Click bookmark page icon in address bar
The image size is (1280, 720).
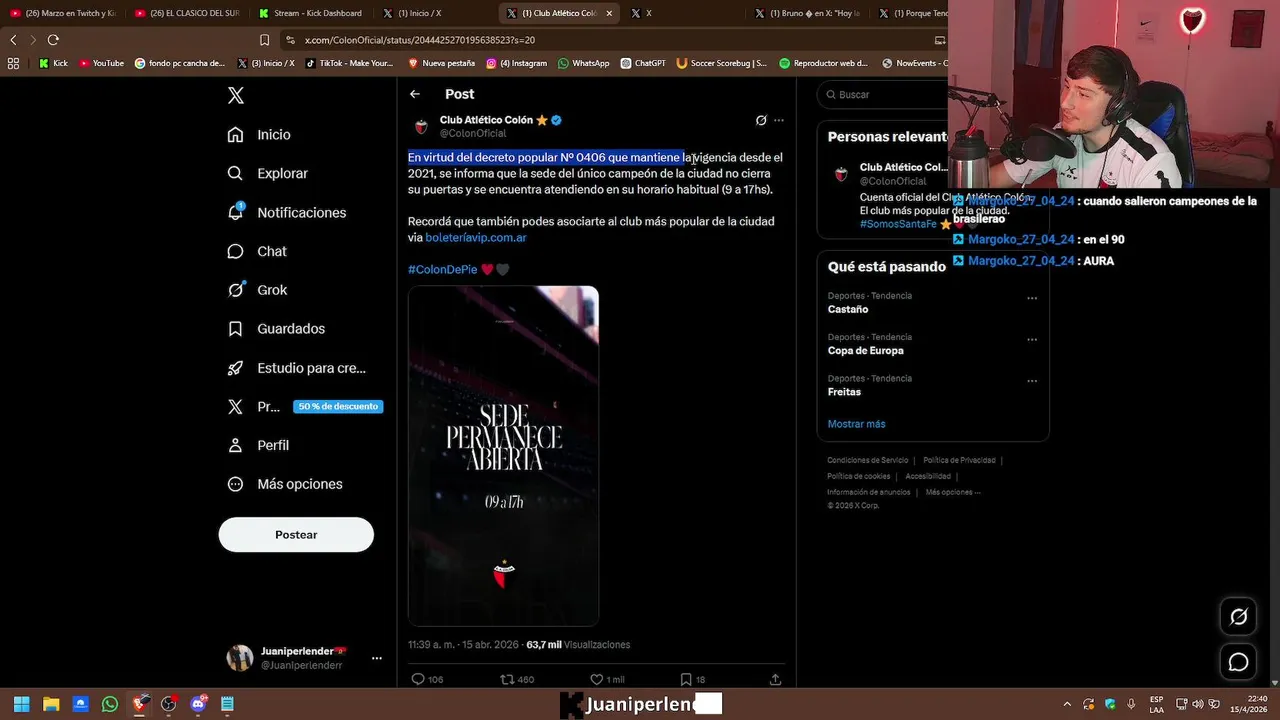click(264, 40)
